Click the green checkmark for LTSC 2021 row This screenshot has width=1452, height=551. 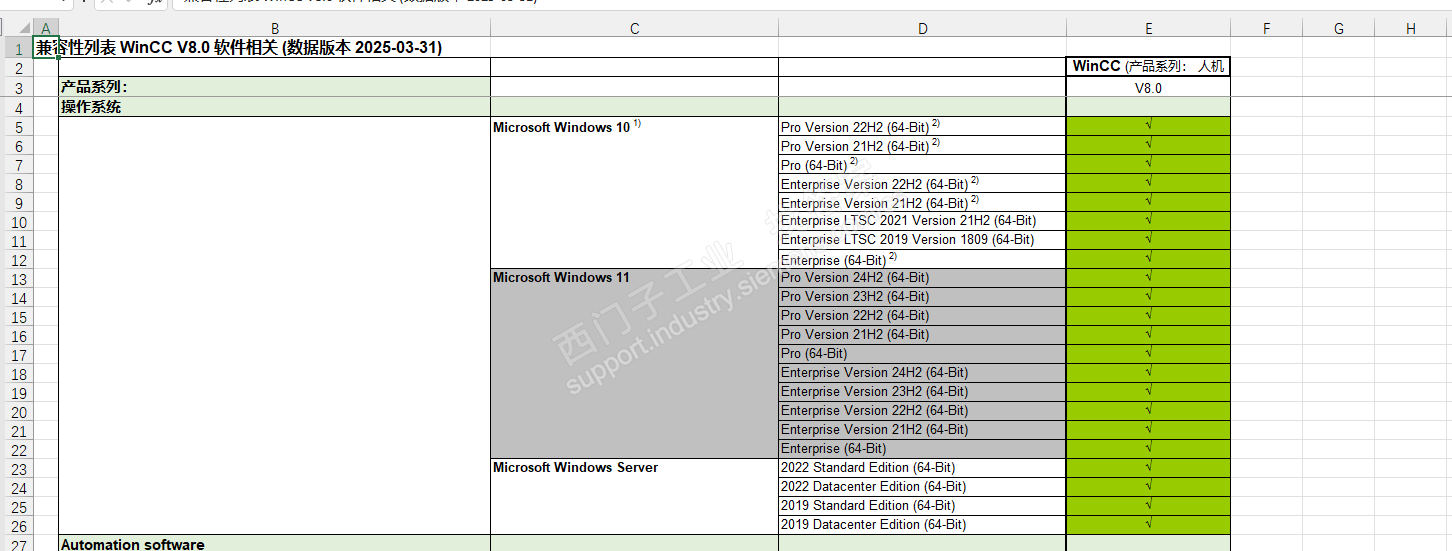[1148, 221]
